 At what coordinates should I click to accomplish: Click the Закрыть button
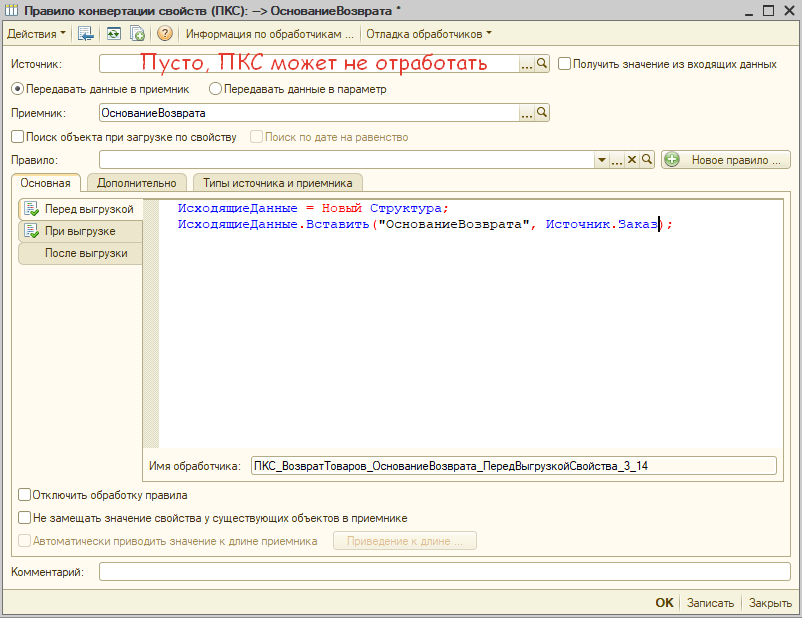770,603
